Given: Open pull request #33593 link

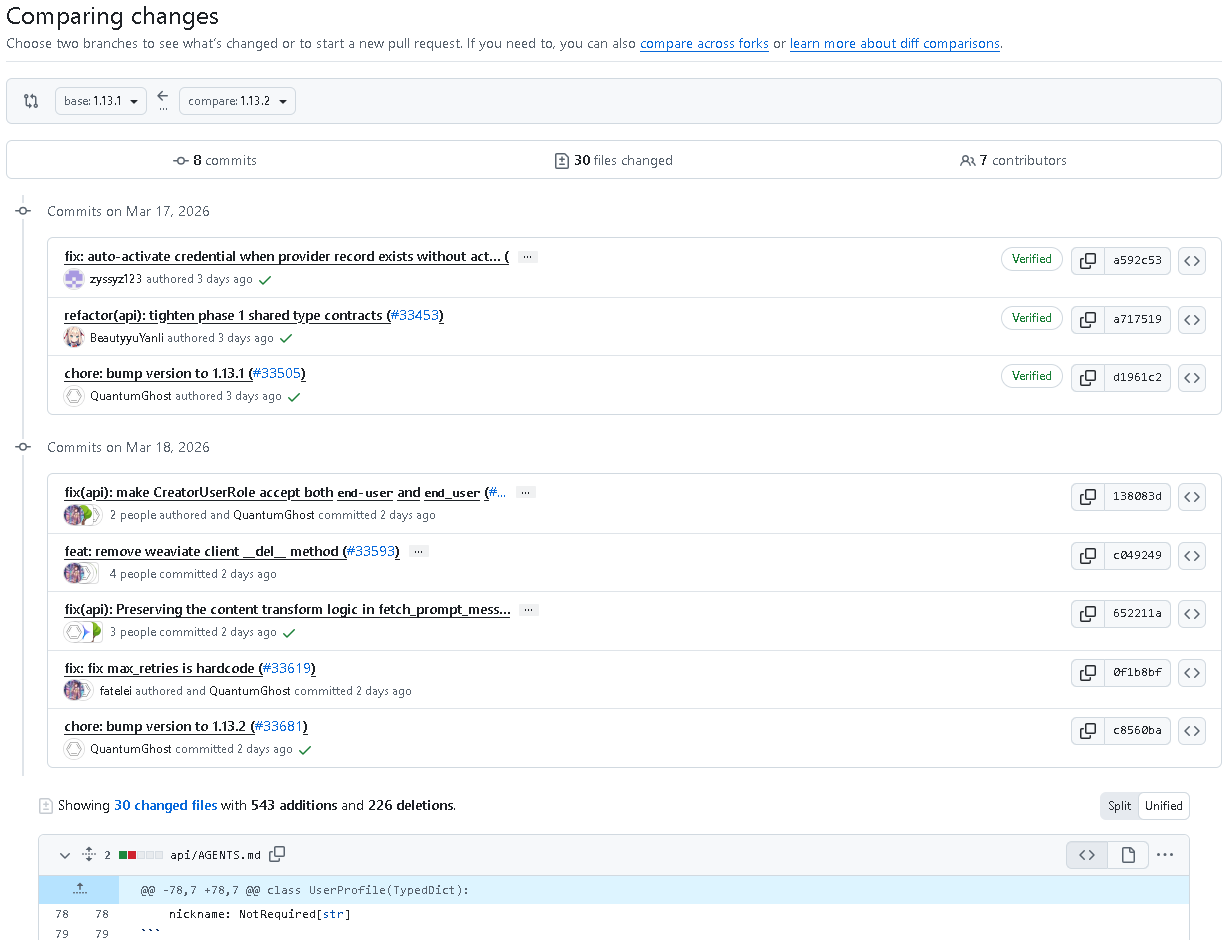Looking at the screenshot, I should [x=371, y=551].
